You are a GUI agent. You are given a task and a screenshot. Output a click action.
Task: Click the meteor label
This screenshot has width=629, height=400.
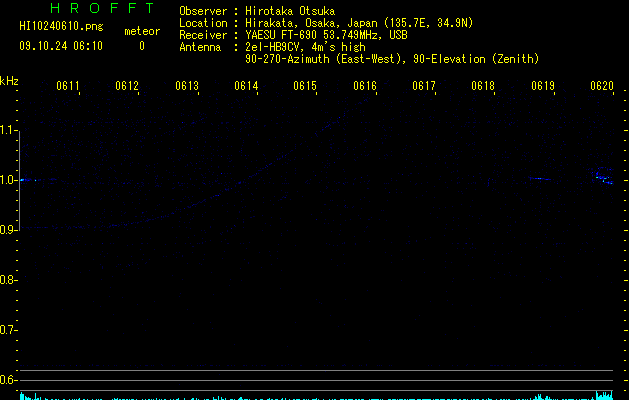(142, 31)
